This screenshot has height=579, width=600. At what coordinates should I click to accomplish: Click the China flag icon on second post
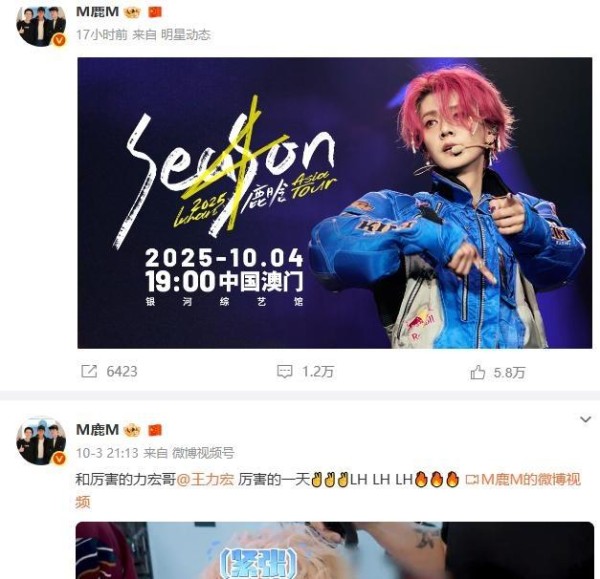(155, 430)
